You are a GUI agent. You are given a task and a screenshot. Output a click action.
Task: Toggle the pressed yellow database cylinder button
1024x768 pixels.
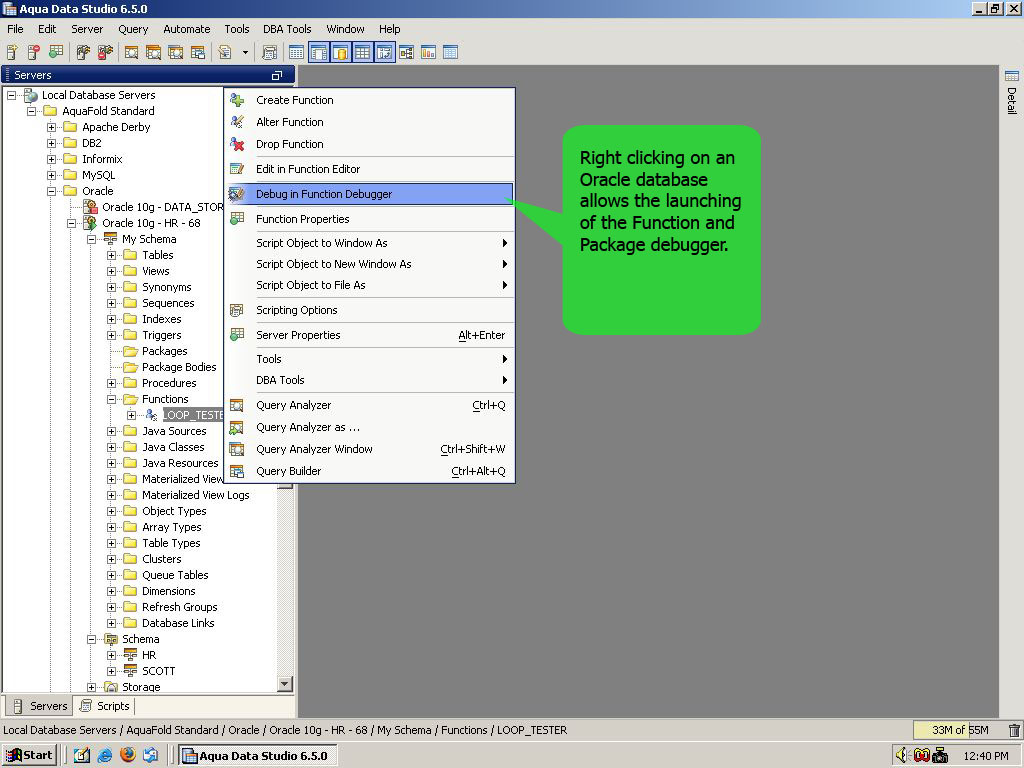[340, 52]
